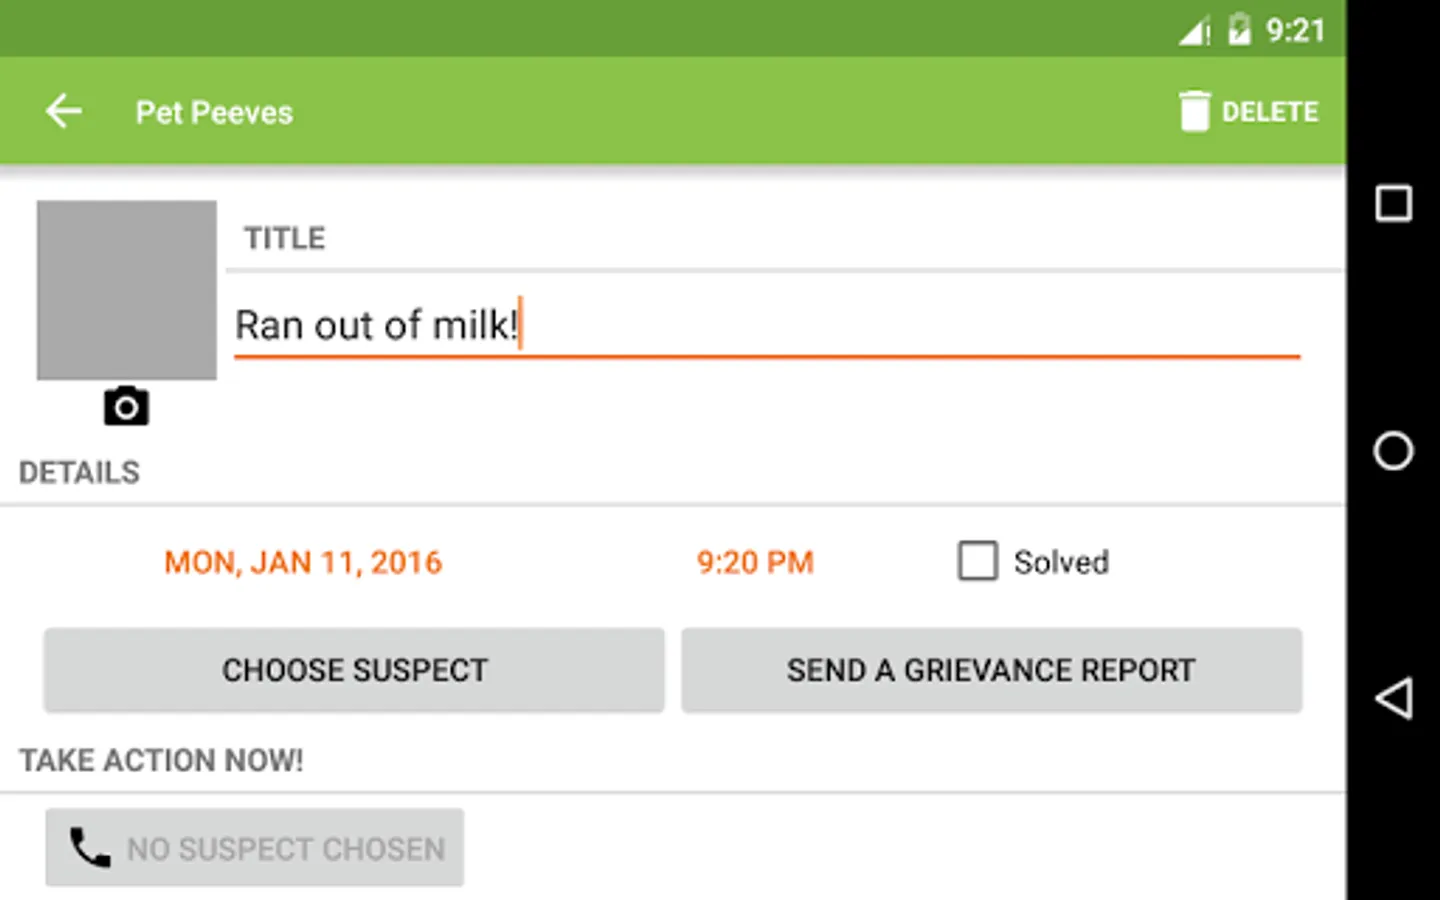The width and height of the screenshot is (1440, 900).
Task: Click the 9:21 clock in status bar
Action: pyautogui.click(x=1295, y=30)
